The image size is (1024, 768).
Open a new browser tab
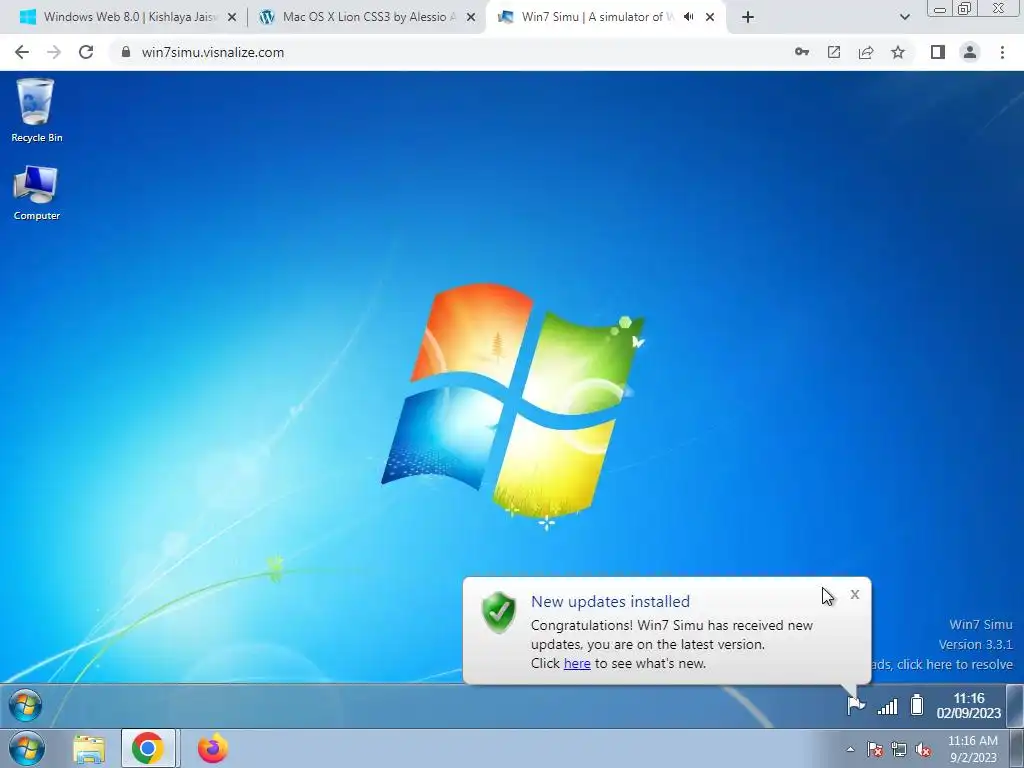pyautogui.click(x=748, y=17)
